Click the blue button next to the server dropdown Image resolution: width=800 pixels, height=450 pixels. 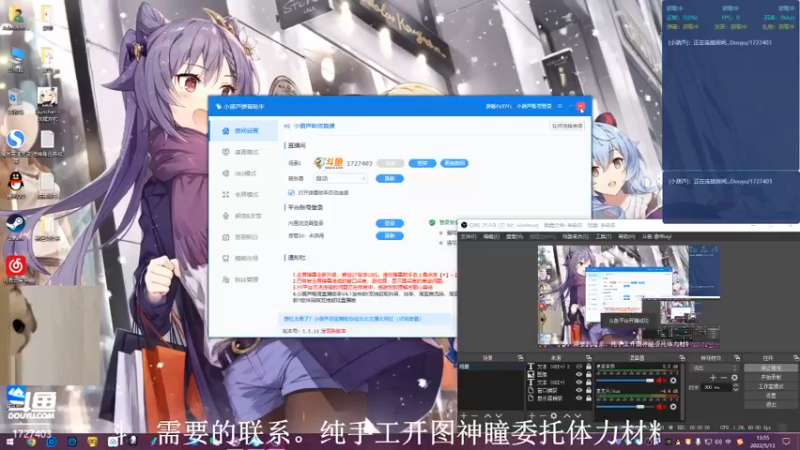390,179
